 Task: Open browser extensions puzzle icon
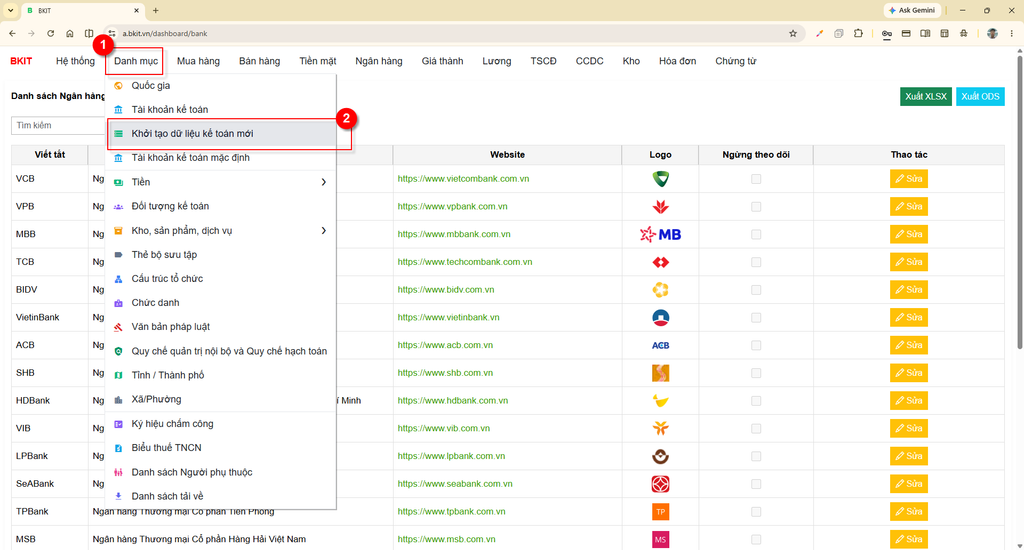(858, 33)
